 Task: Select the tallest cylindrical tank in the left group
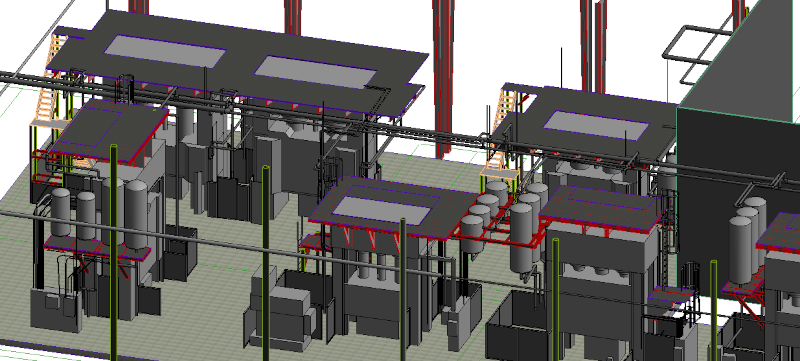pyautogui.click(x=136, y=214)
